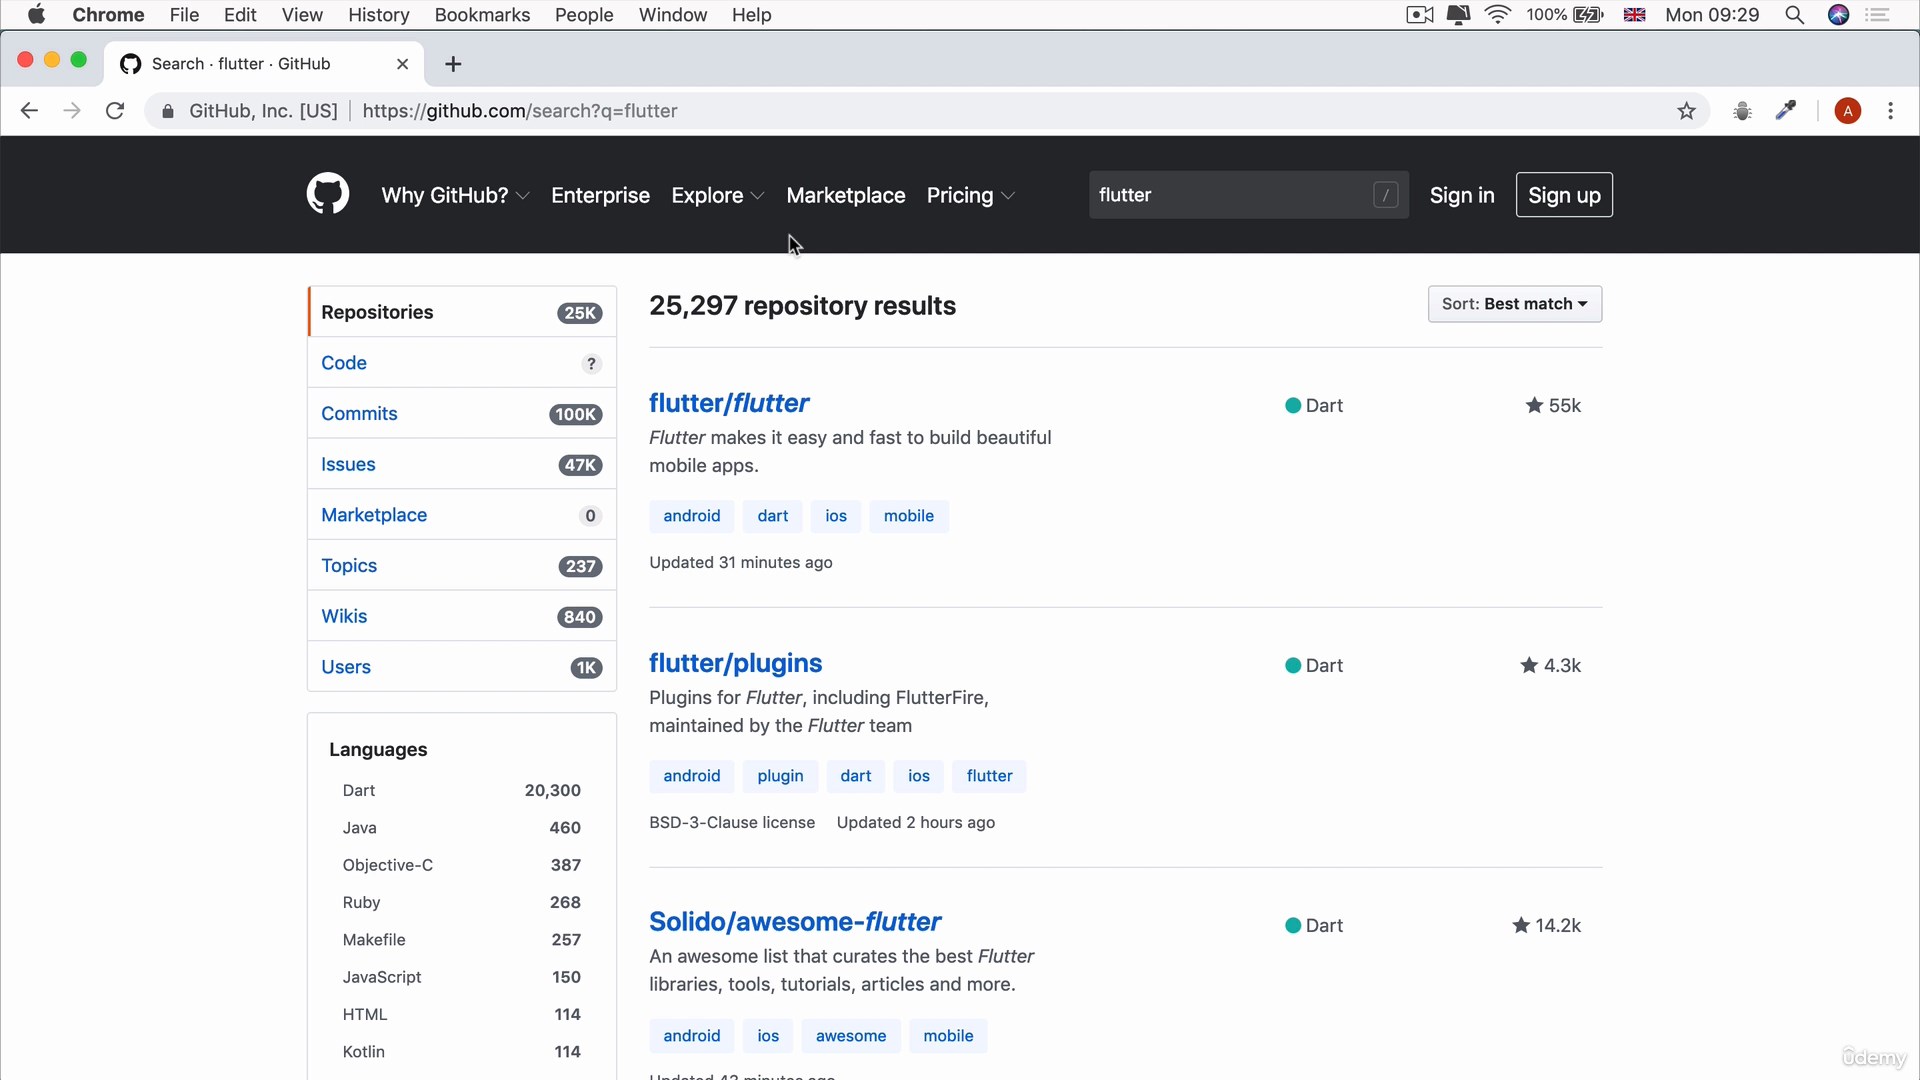Screen dimensions: 1920x1080
Task: Click the GitHub Octocat logo
Action: coord(327,194)
